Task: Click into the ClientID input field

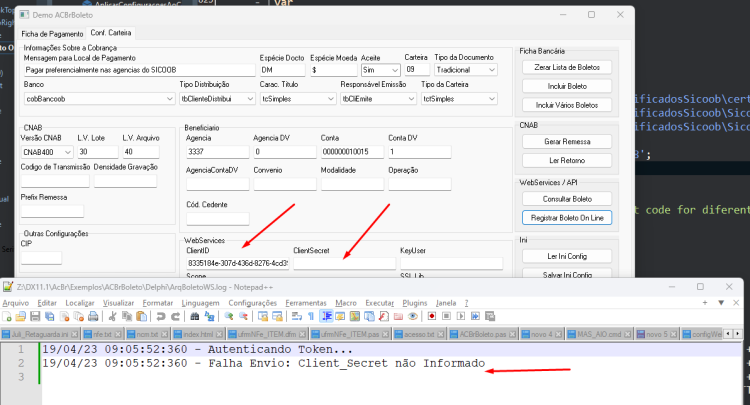Action: [238, 263]
